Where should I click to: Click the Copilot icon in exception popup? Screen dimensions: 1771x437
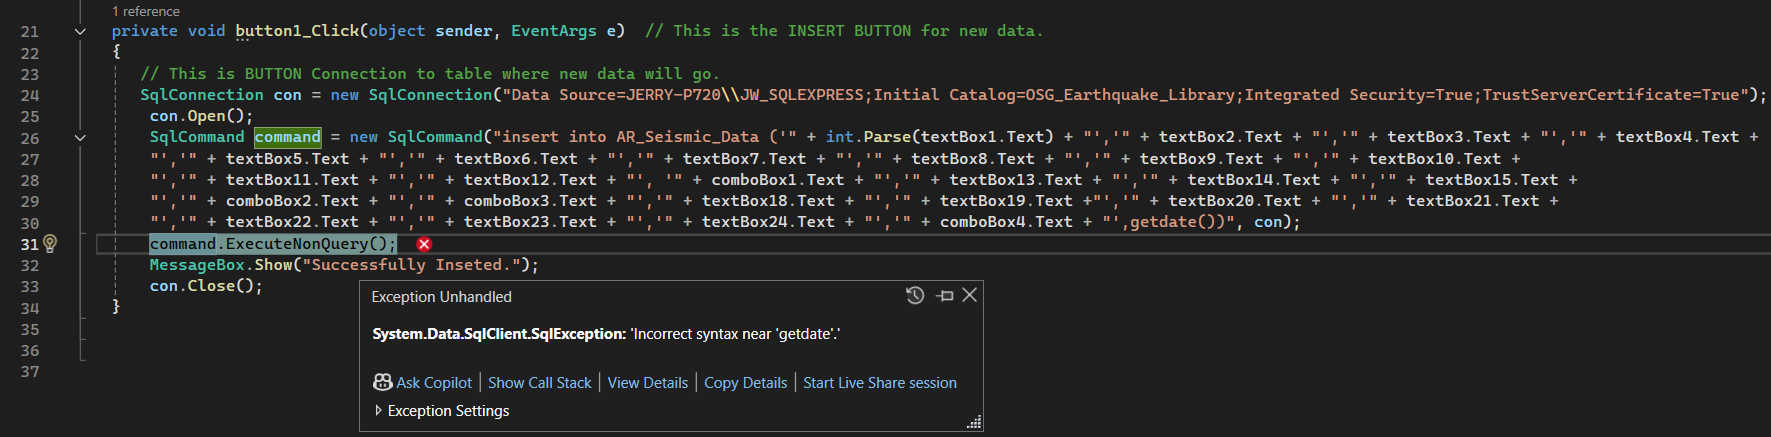382,382
